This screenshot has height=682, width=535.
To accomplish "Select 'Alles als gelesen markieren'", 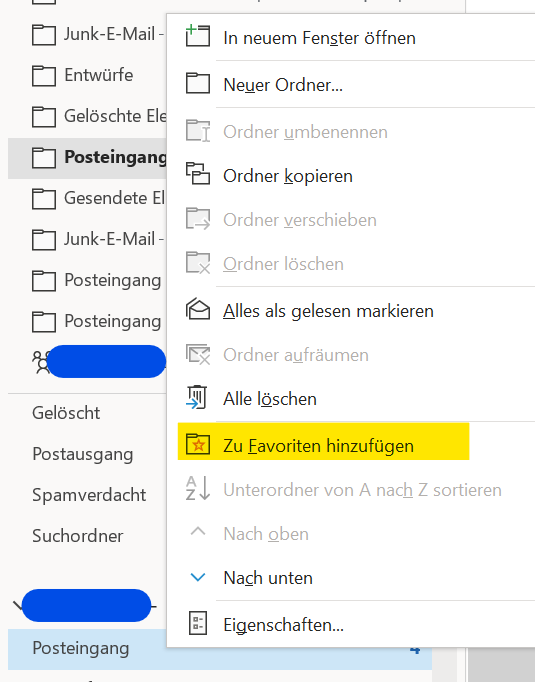I will [x=328, y=311].
